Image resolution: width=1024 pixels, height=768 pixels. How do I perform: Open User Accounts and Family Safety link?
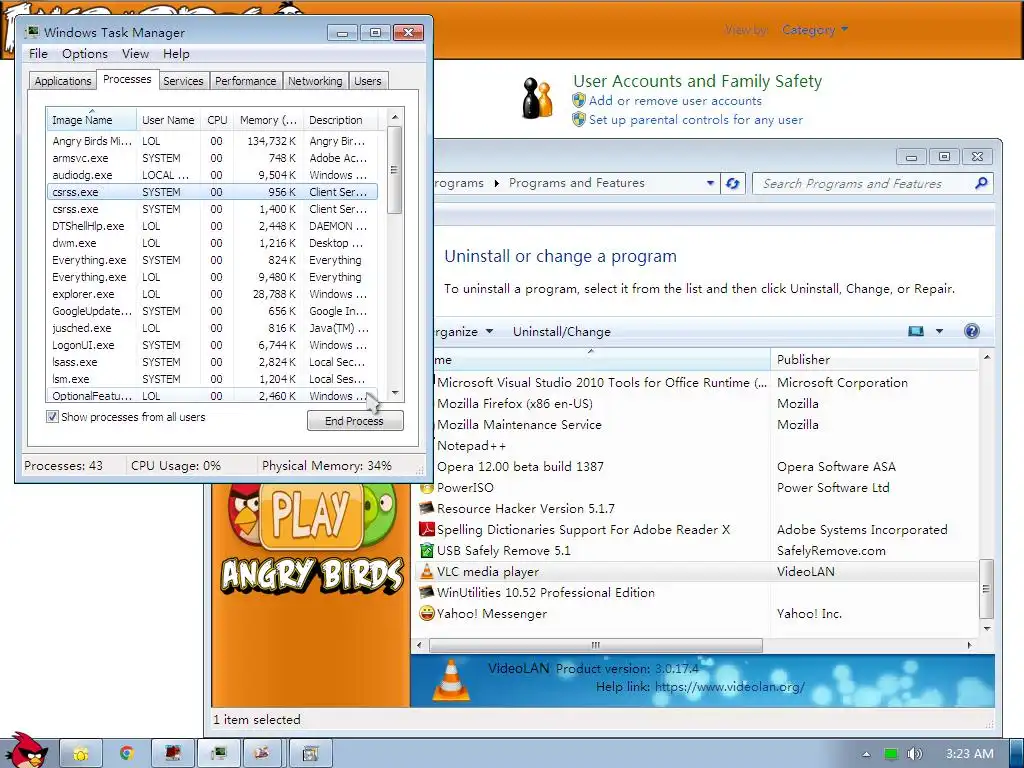point(697,81)
